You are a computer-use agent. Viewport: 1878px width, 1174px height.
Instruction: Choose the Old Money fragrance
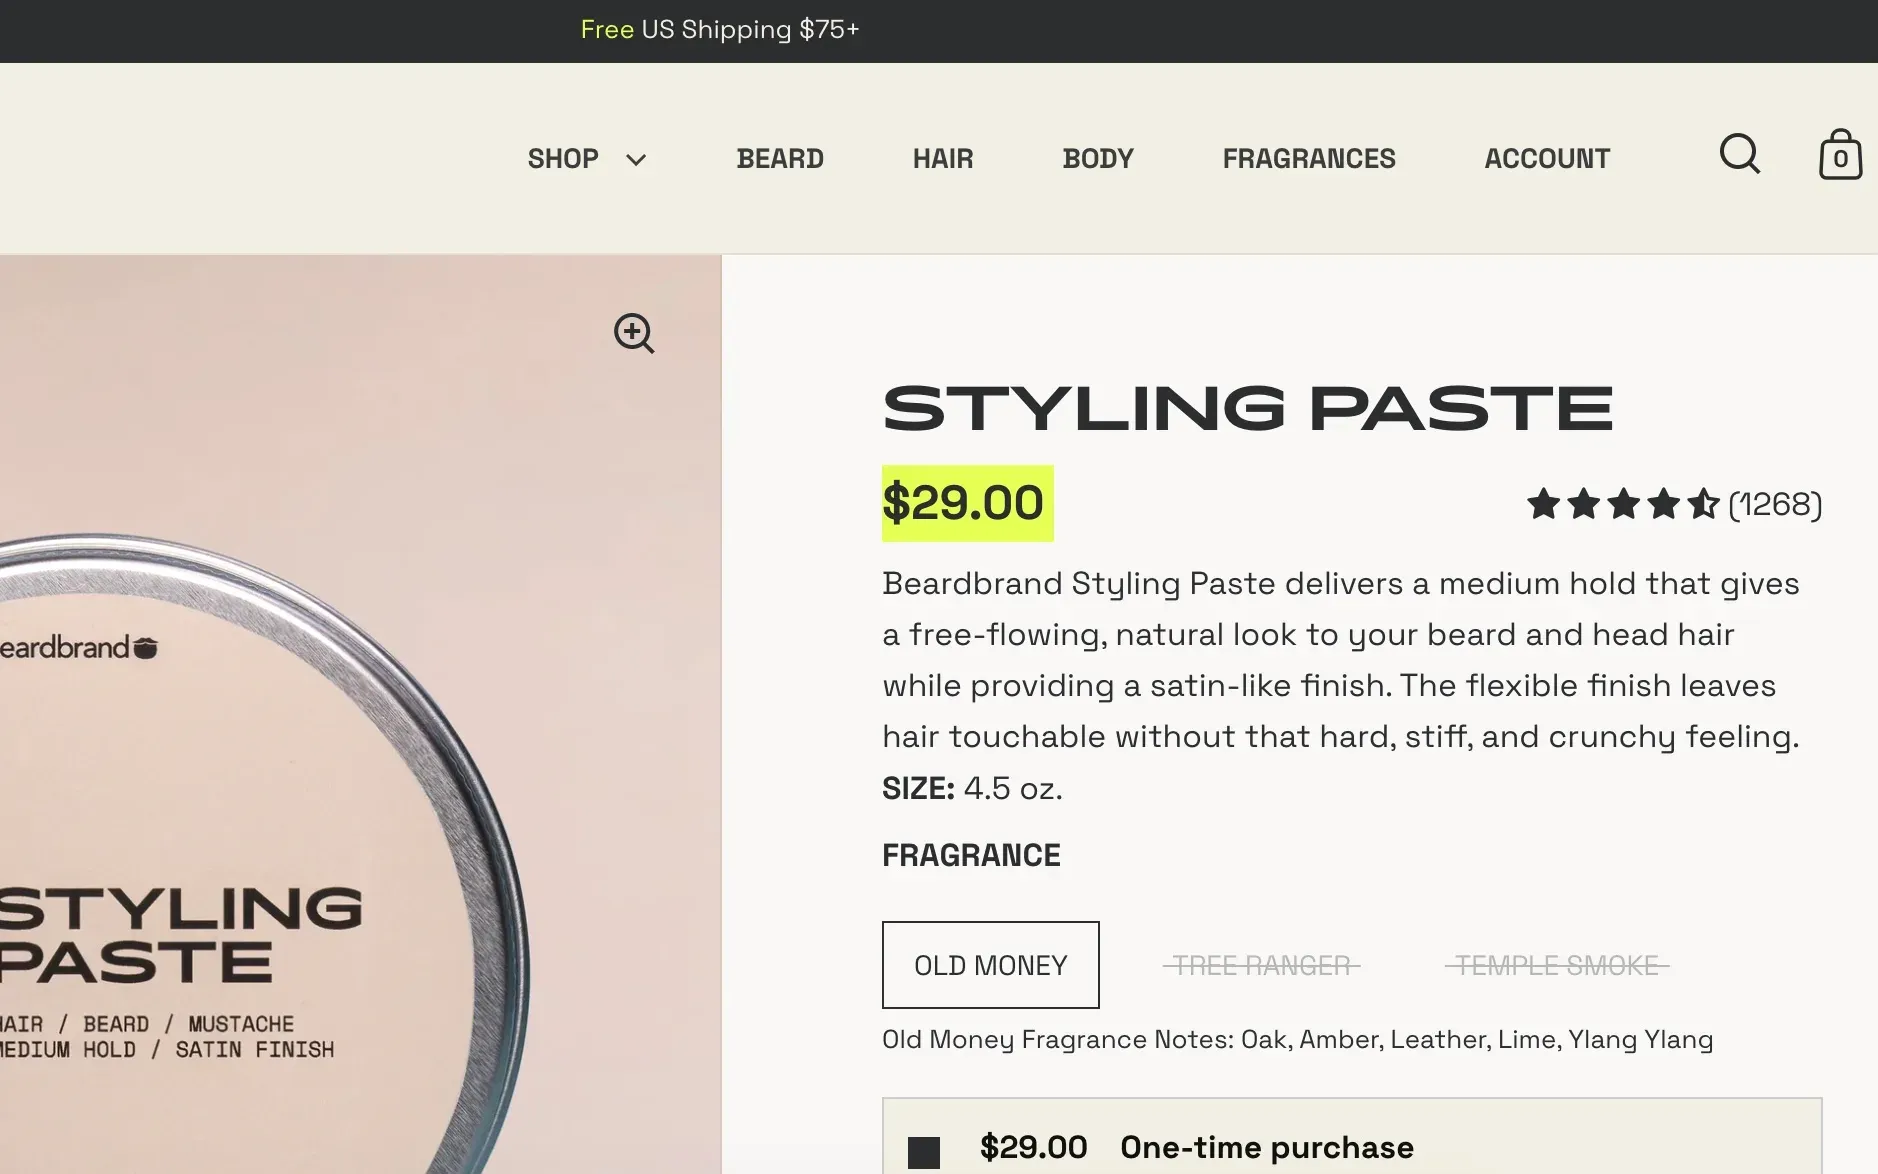coord(990,965)
